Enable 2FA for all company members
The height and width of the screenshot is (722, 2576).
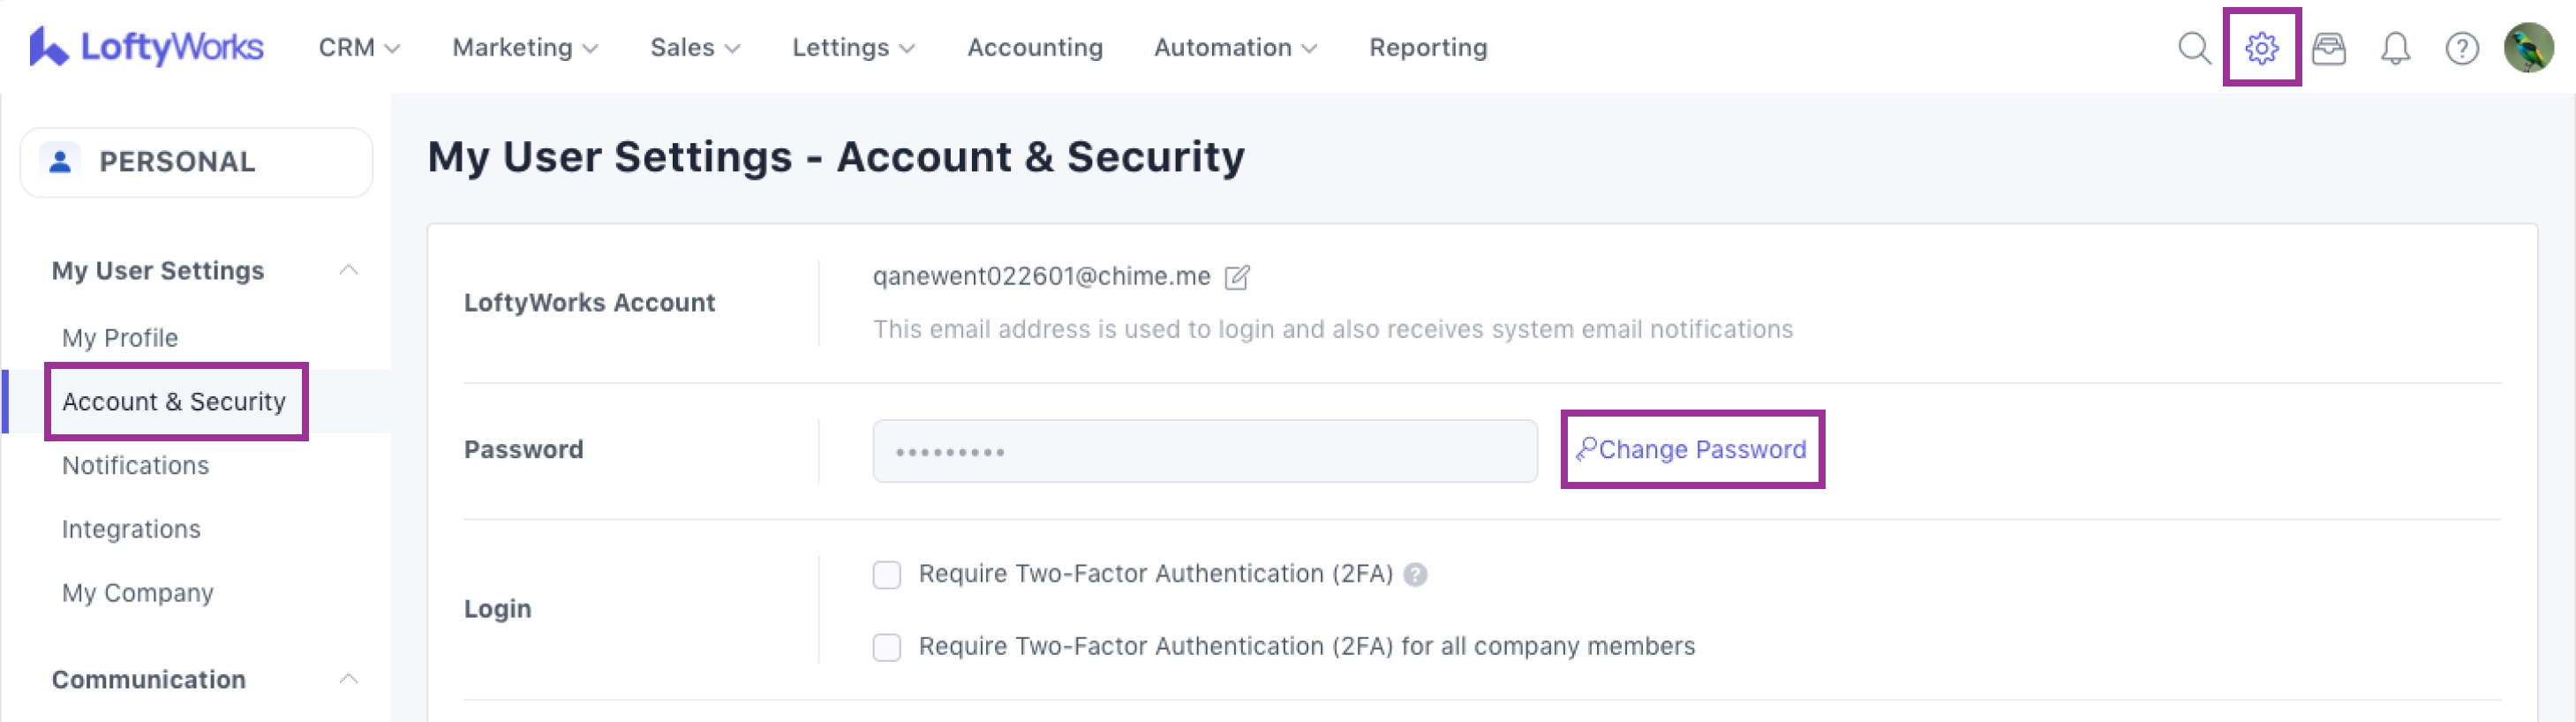pyautogui.click(x=887, y=647)
